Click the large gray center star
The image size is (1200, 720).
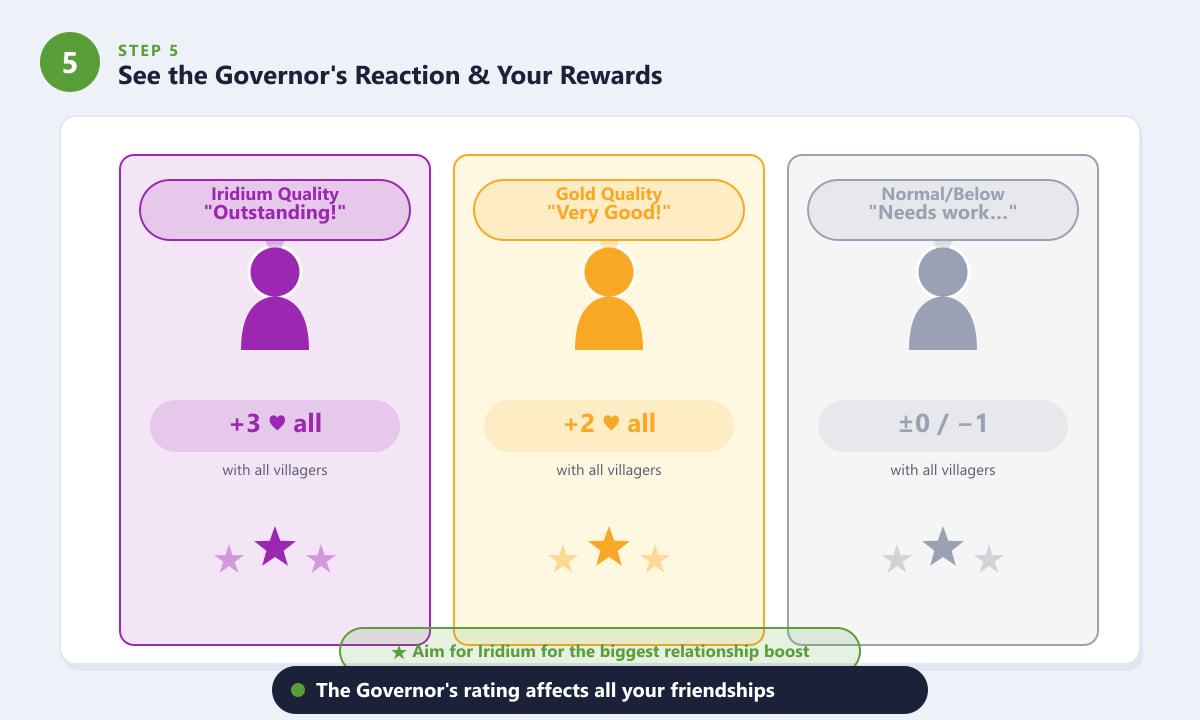943,547
